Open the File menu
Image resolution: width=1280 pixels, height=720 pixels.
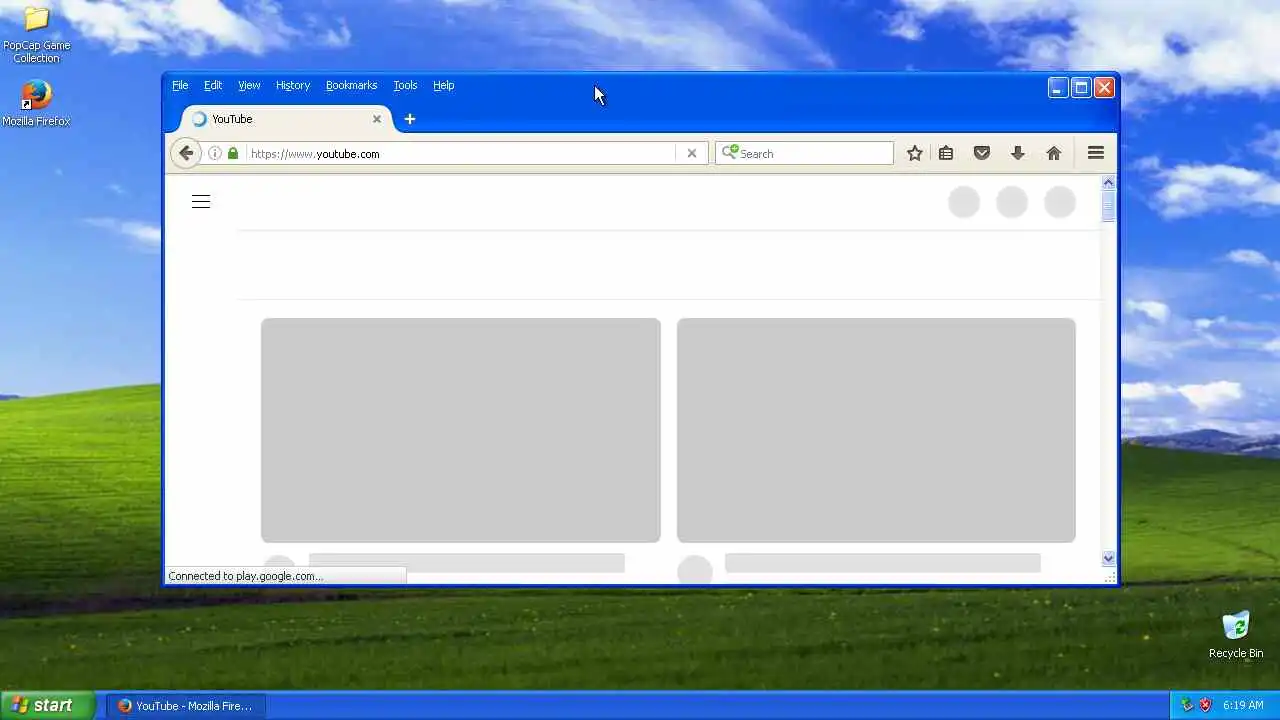pyautogui.click(x=180, y=86)
